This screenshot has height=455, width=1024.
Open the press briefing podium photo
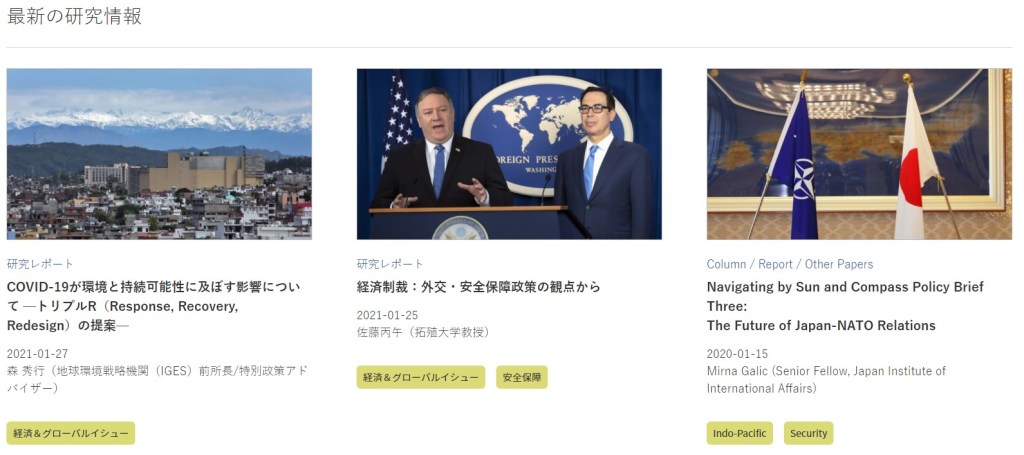(509, 153)
